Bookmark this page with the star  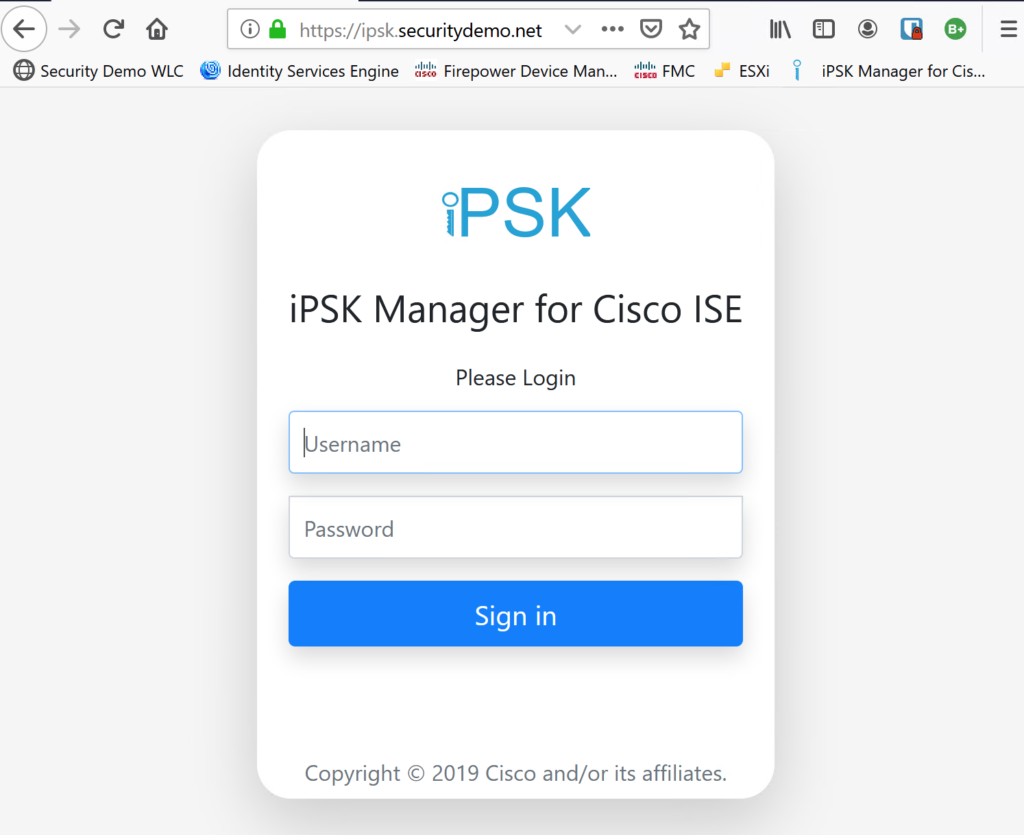point(689,29)
